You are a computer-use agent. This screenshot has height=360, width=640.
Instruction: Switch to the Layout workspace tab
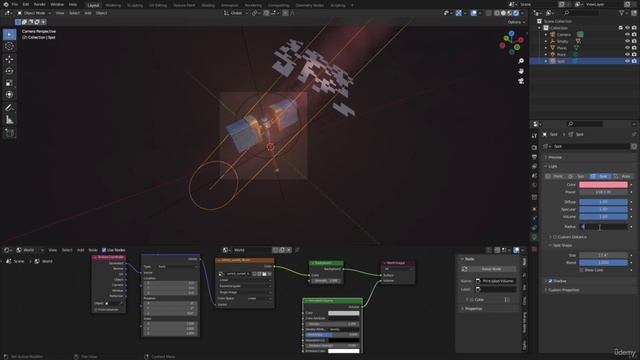[x=93, y=5]
